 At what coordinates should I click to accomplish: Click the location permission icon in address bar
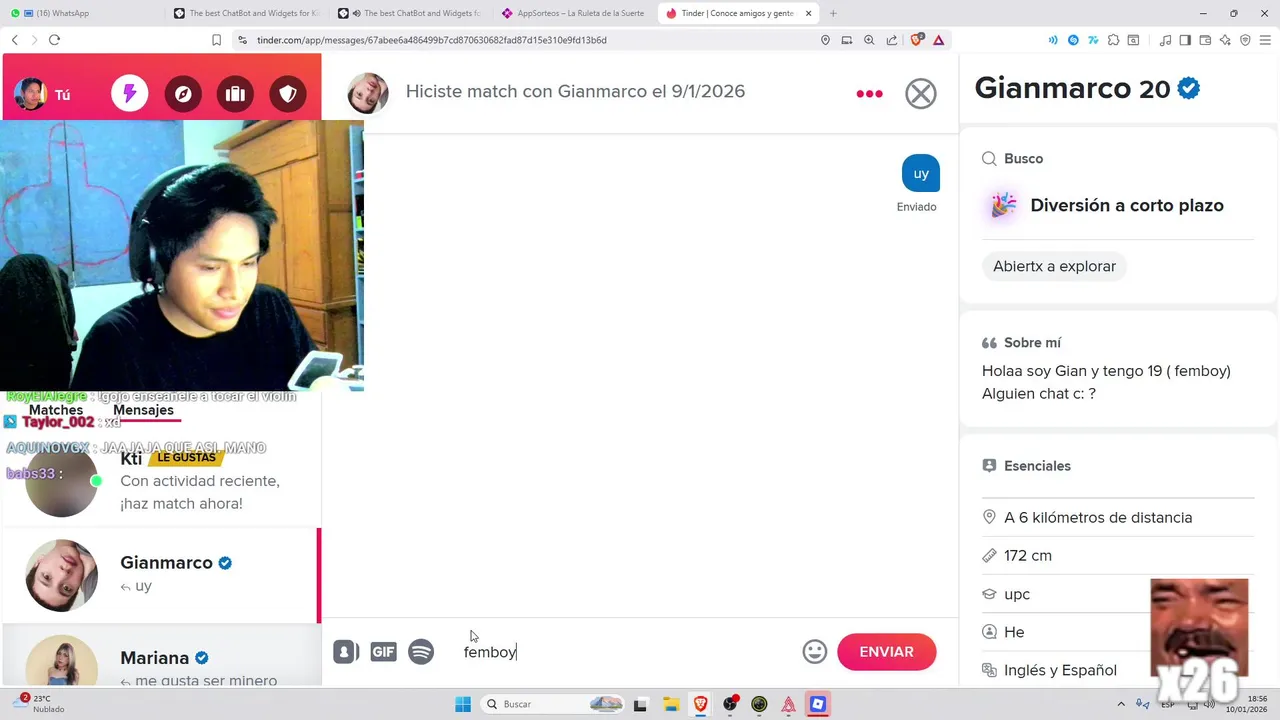(825, 40)
